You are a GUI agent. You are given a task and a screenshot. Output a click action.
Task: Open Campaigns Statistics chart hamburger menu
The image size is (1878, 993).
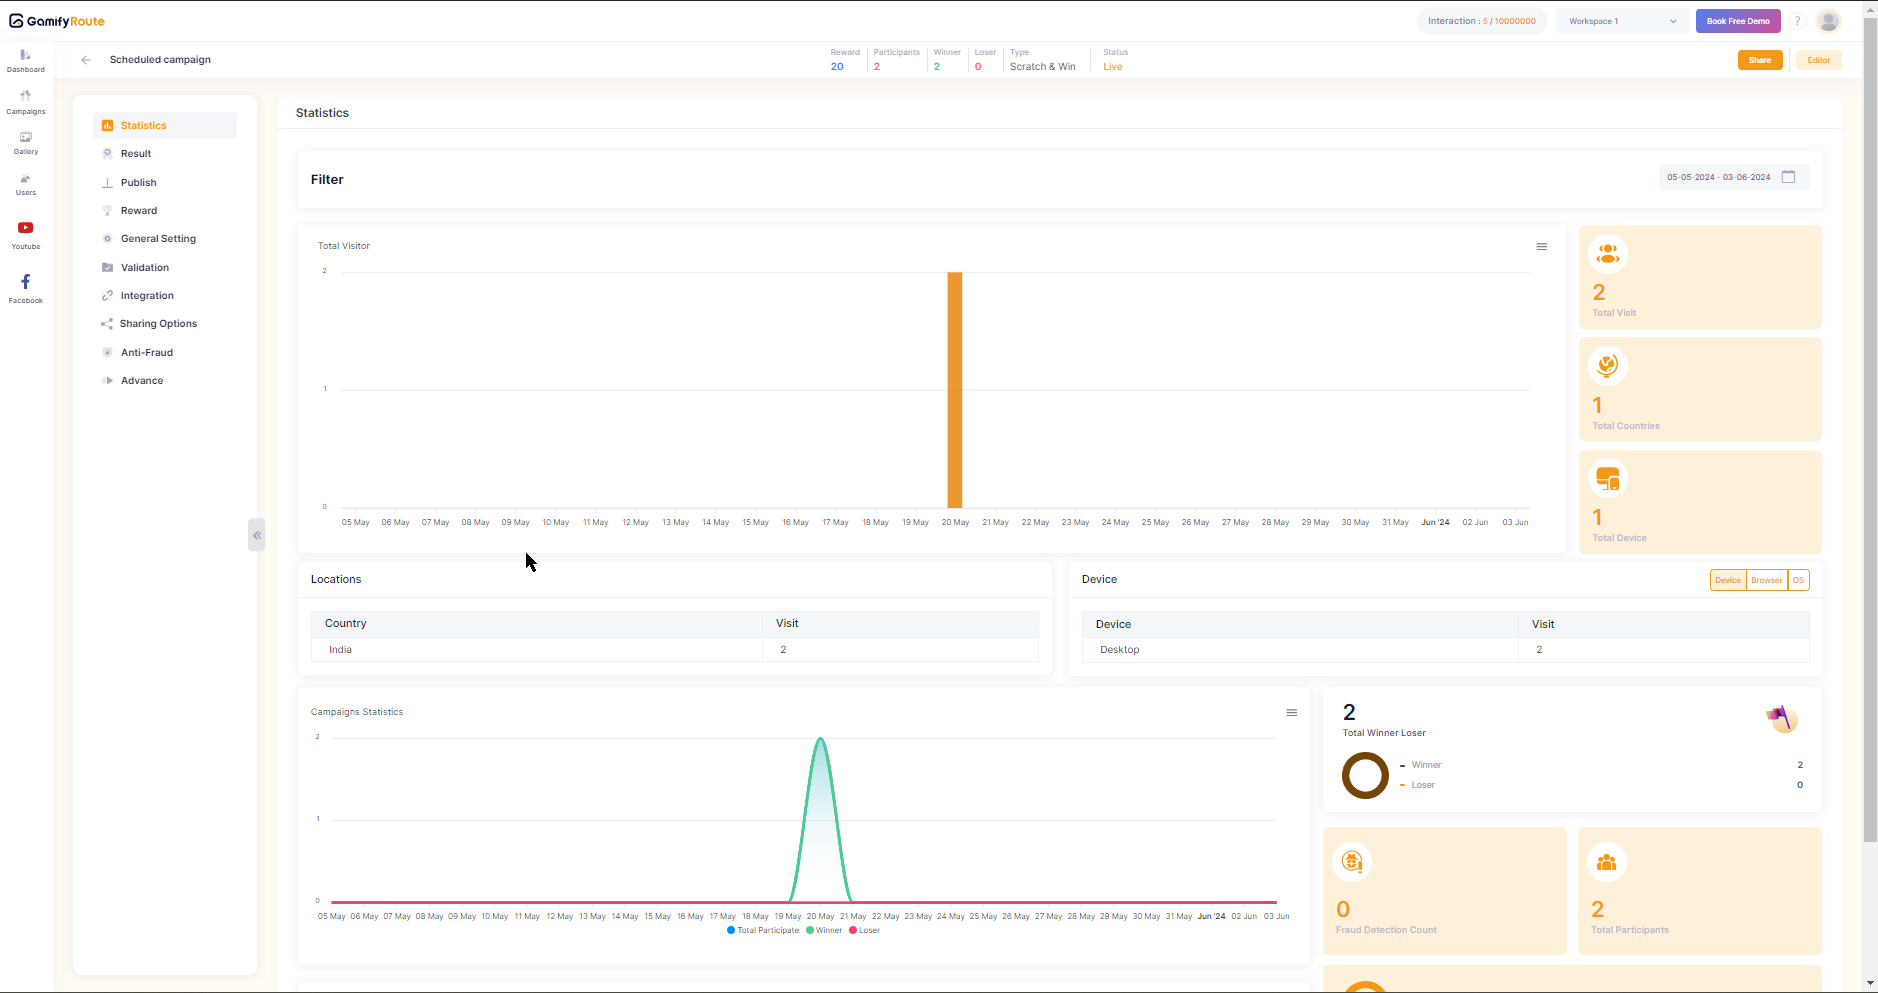(1291, 713)
